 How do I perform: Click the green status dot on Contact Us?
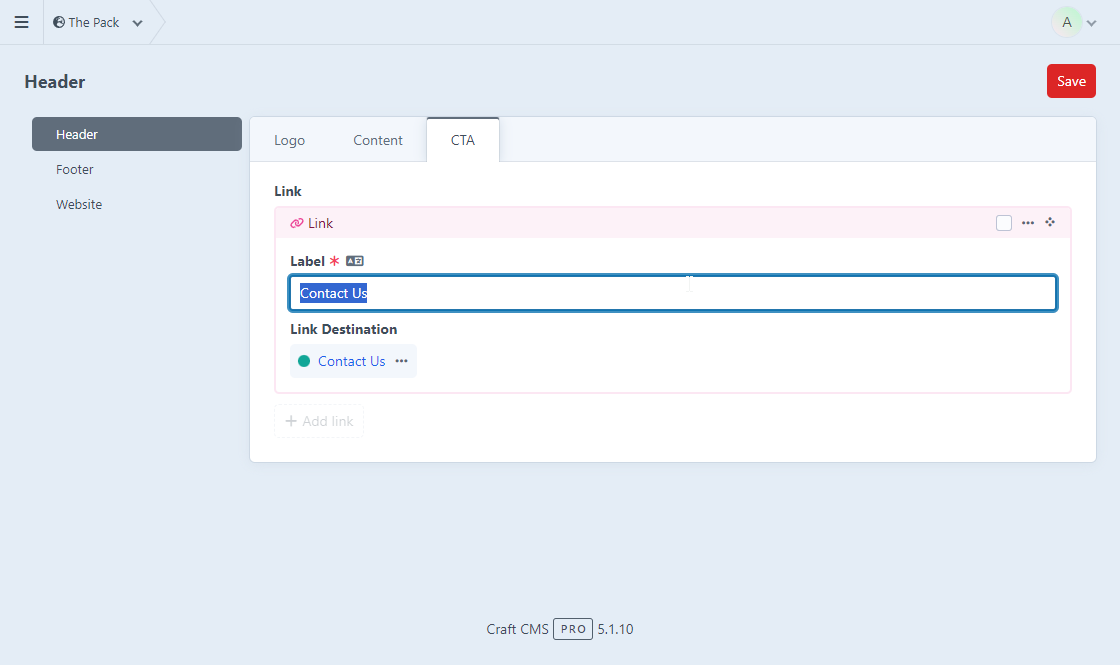pos(304,361)
